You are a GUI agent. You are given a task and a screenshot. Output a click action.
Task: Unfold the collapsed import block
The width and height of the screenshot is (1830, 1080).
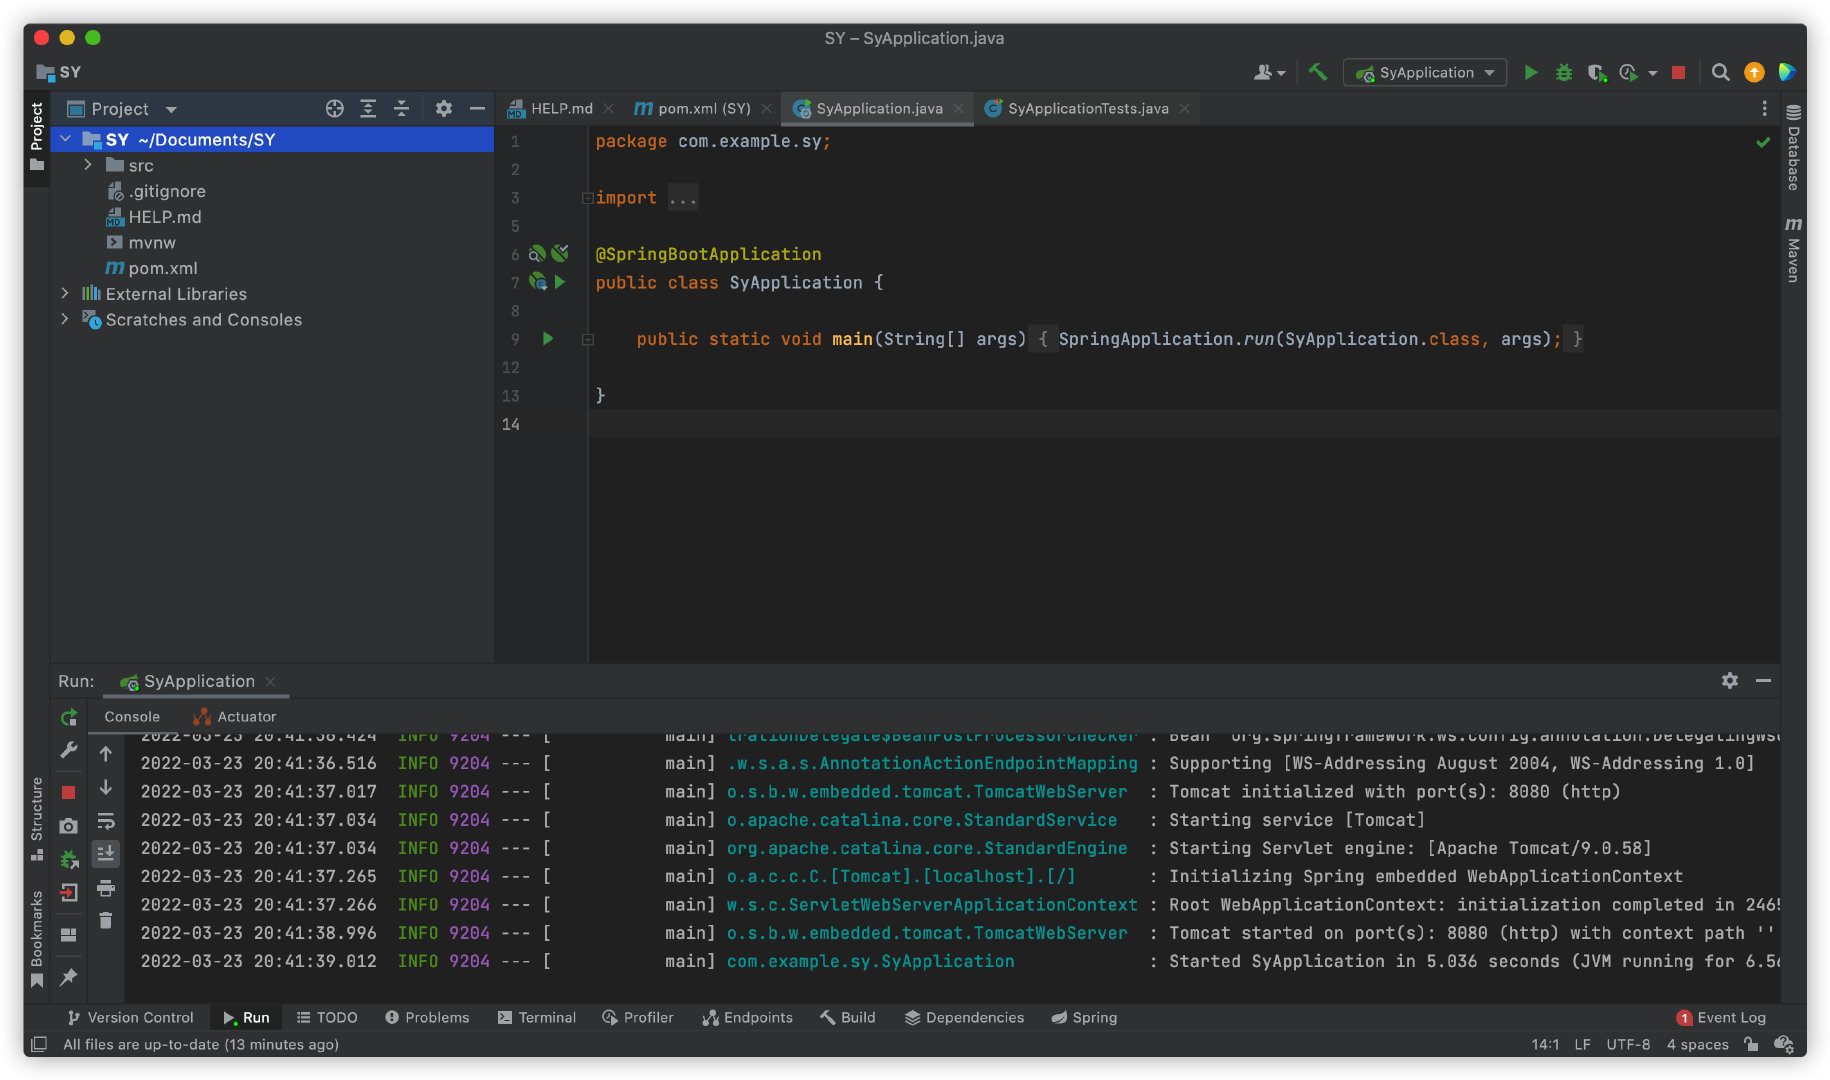pyautogui.click(x=588, y=198)
